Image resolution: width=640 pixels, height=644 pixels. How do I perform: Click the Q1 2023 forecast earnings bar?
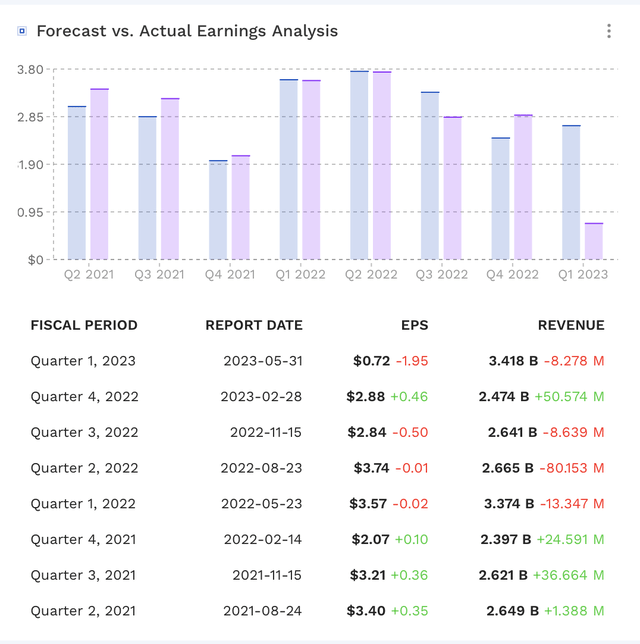pyautogui.click(x=571, y=192)
